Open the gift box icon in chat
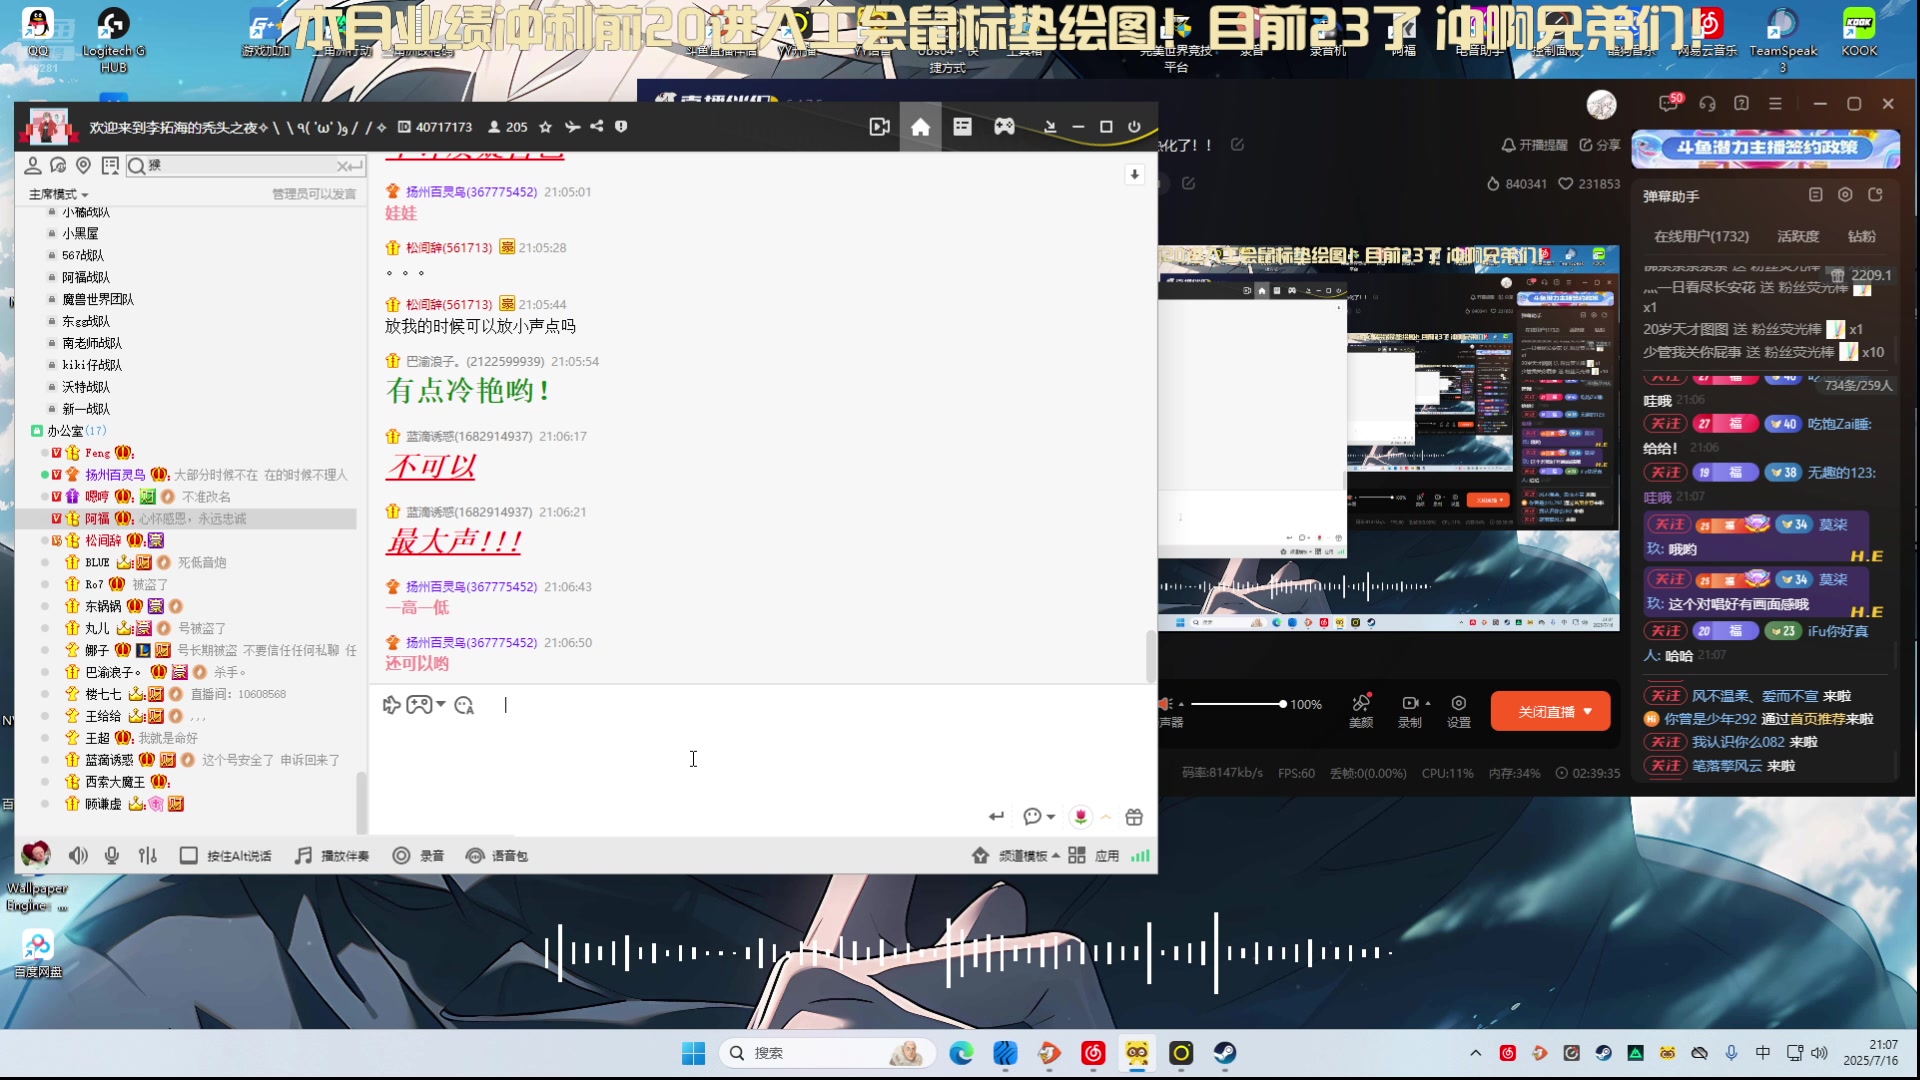Screen dimensions: 1920x1080 coord(1134,817)
